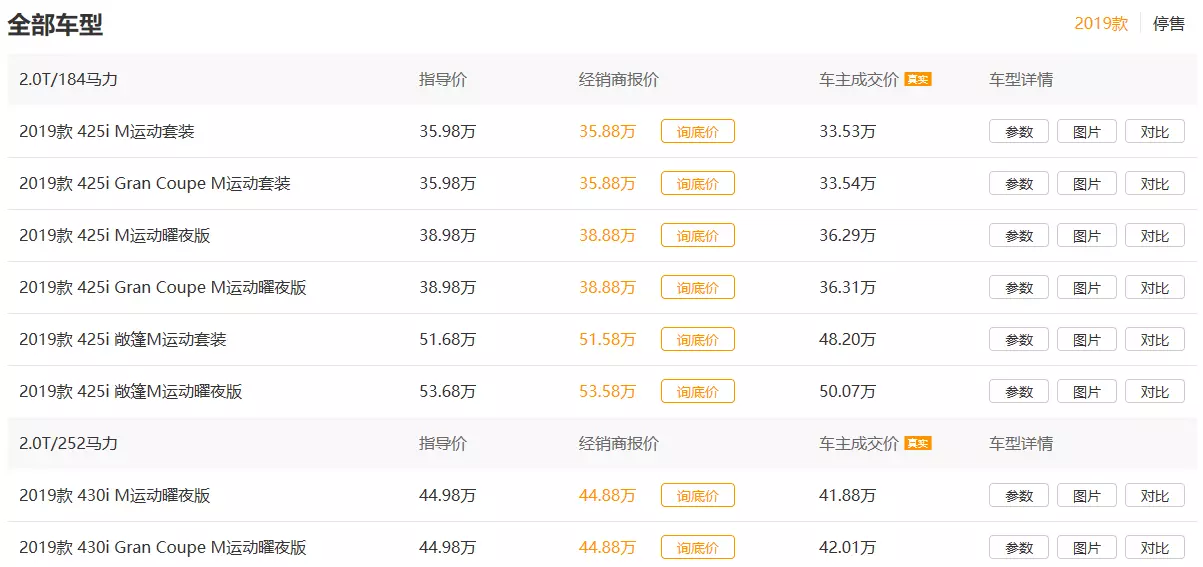
Task: Open the 2019款 430i M运动曜夜版 model link
Action: [115, 496]
